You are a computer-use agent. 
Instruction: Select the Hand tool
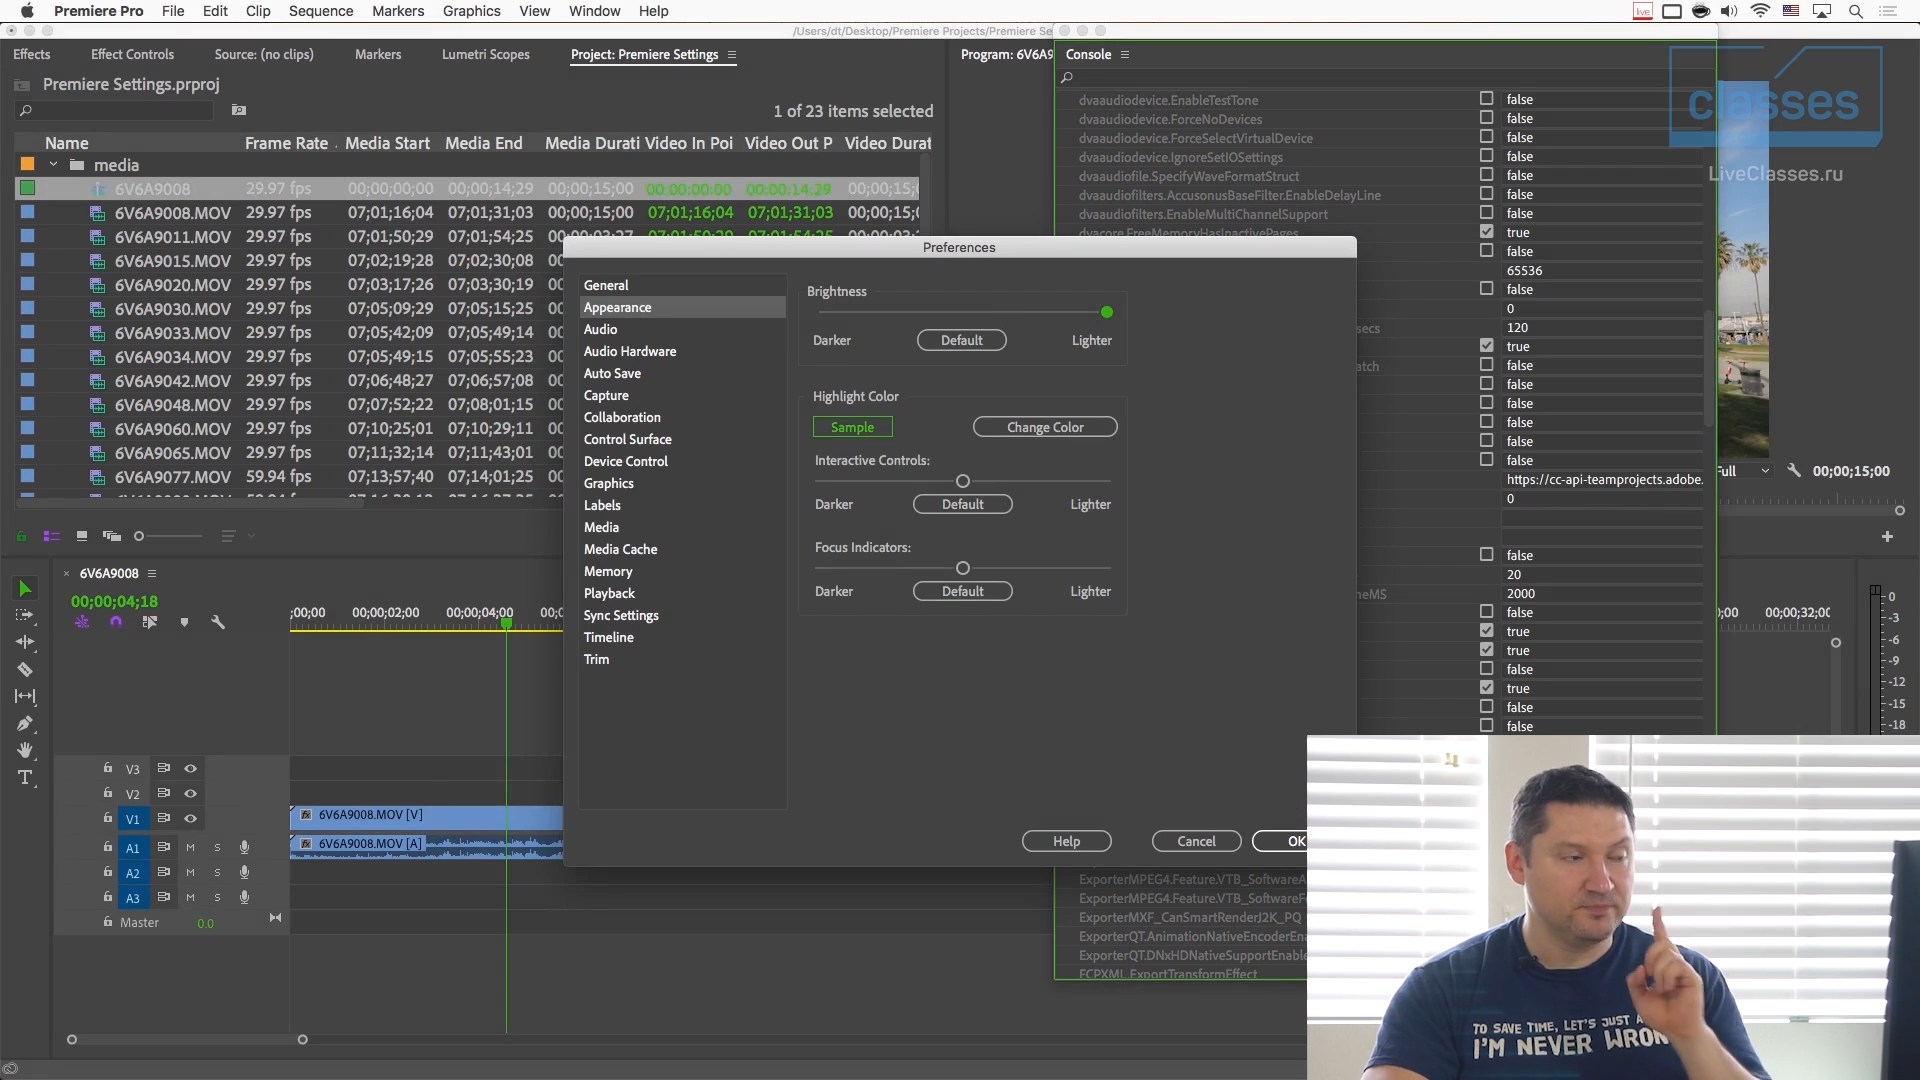pyautogui.click(x=25, y=750)
